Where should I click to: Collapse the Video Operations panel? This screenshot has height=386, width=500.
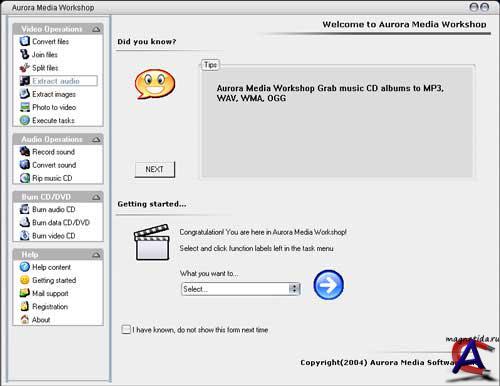pos(96,29)
